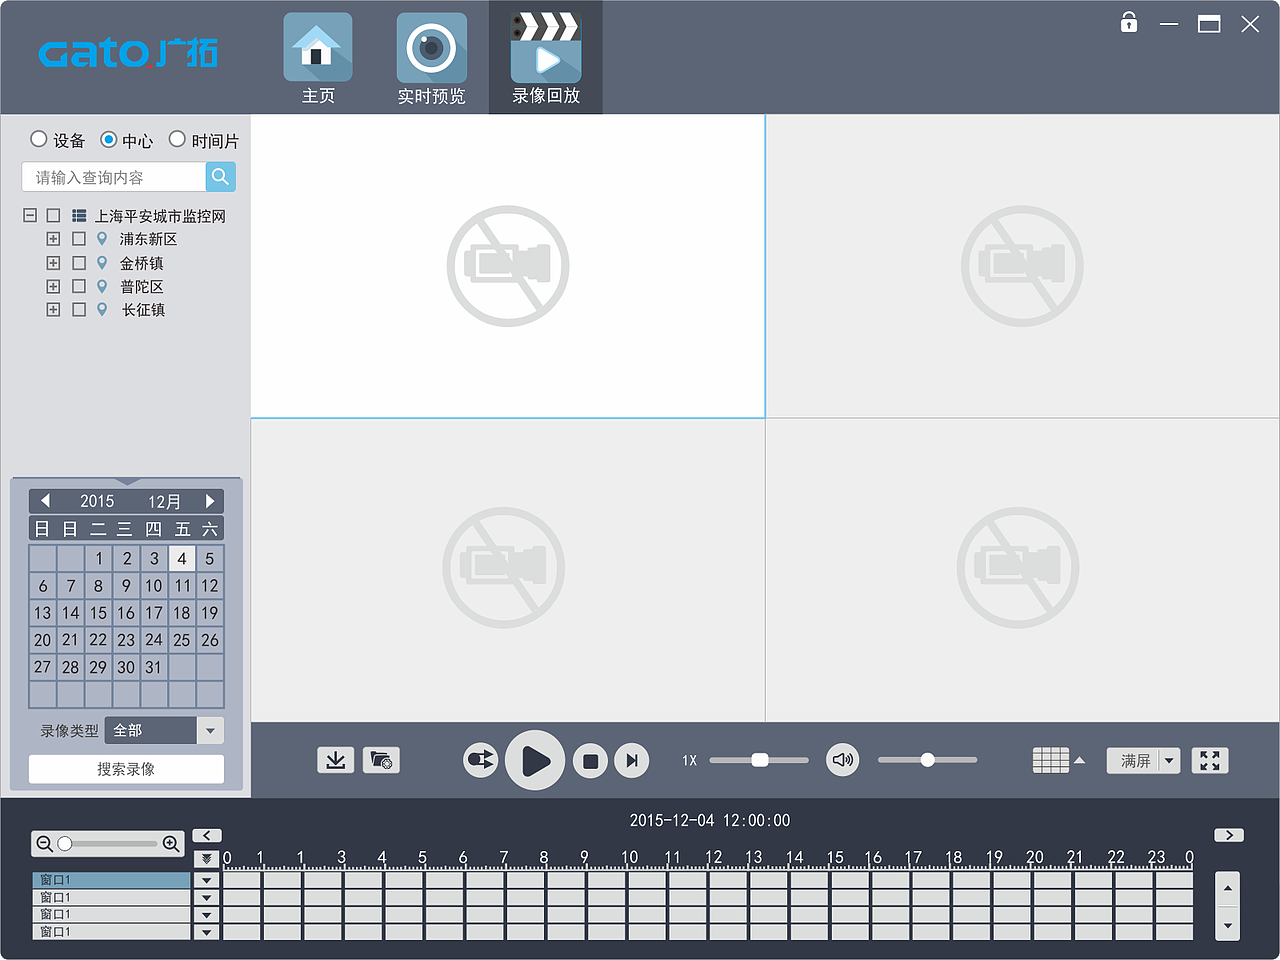This screenshot has width=1280, height=960.
Task: Open the last 窗口1 row dropdown
Action: (206, 932)
